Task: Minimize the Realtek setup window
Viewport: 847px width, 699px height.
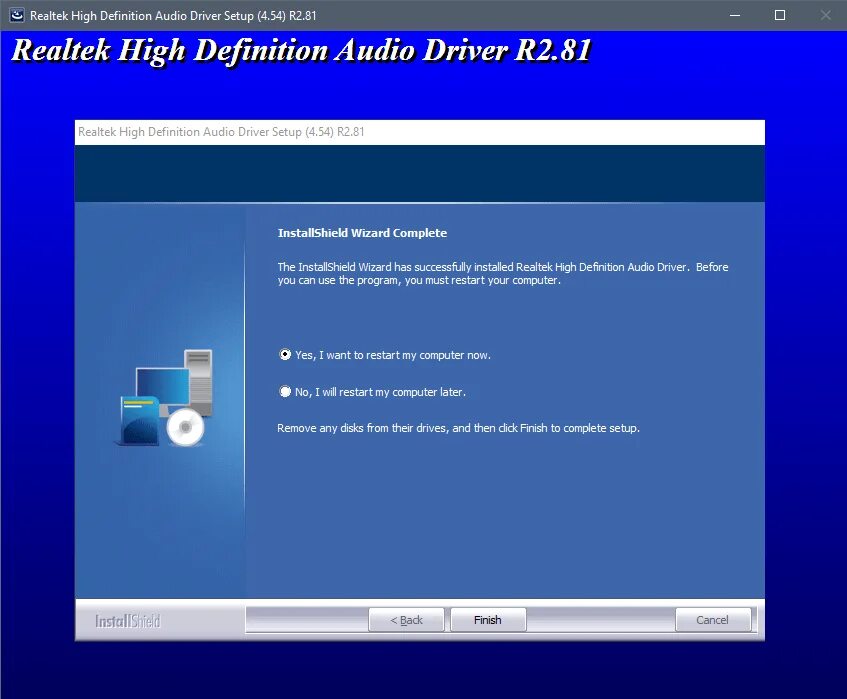Action: 735,15
